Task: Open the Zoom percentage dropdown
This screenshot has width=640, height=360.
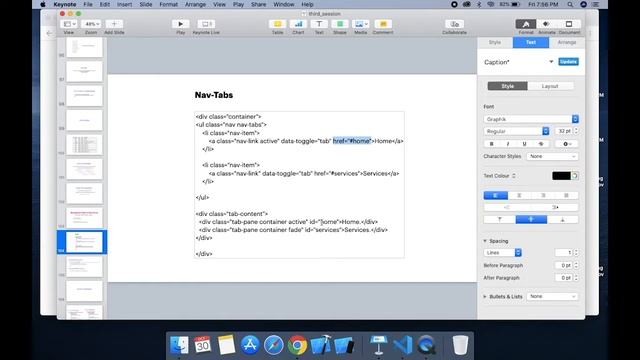Action: [91, 24]
